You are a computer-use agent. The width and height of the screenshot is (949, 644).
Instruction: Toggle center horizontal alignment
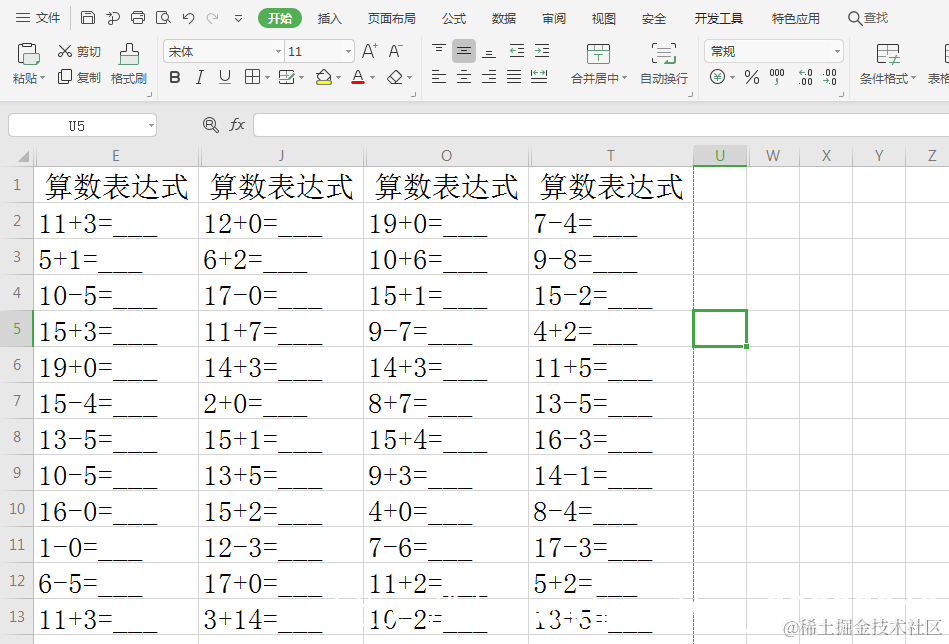click(x=464, y=77)
